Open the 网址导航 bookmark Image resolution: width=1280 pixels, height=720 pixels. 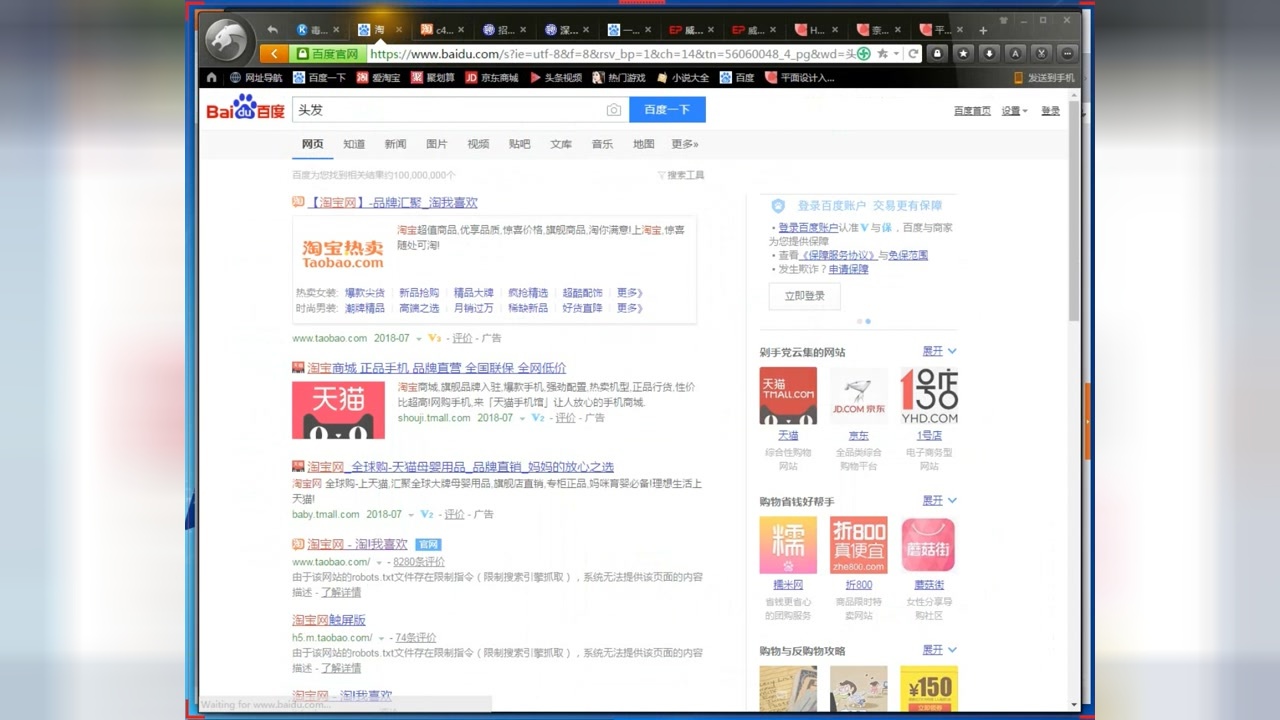pyautogui.click(x=256, y=77)
